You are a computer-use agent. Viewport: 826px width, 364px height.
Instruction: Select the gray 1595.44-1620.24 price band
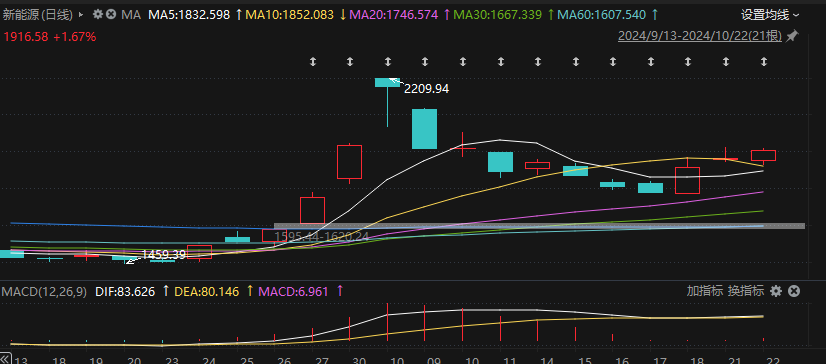(539, 226)
